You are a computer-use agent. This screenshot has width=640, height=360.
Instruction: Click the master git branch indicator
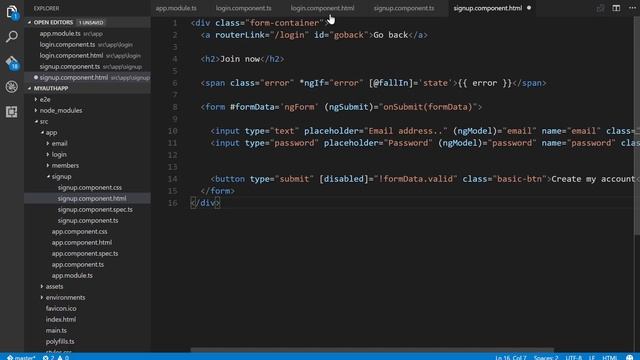[21, 357]
